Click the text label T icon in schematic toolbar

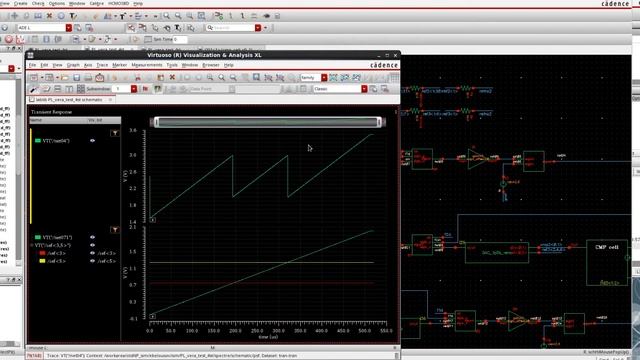[73, 16]
